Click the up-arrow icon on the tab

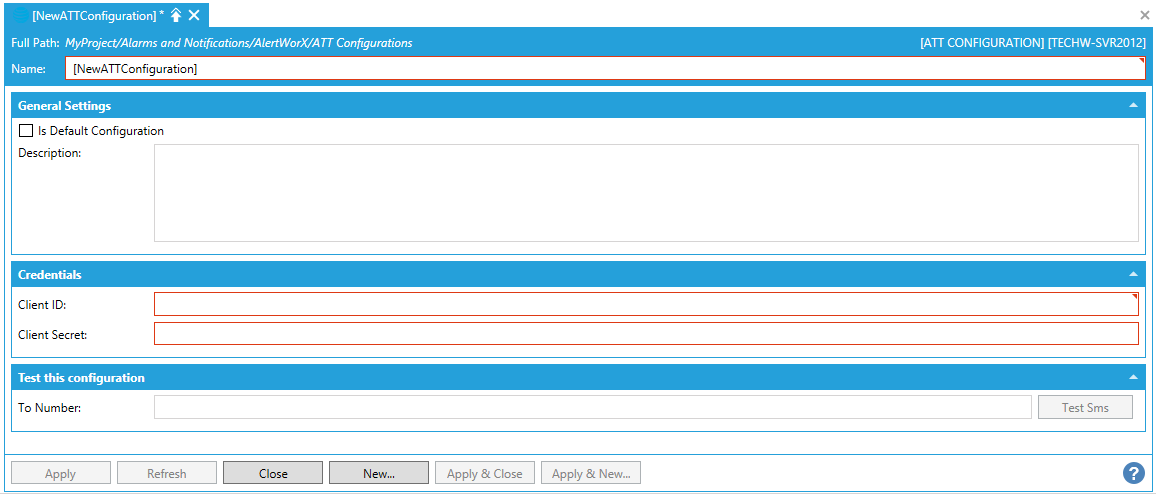176,15
